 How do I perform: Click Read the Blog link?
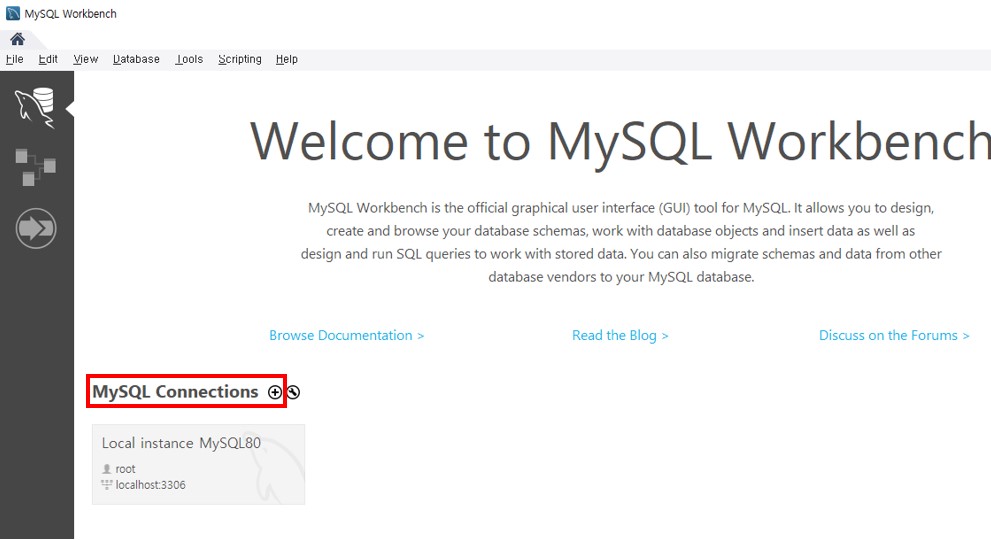tap(620, 336)
